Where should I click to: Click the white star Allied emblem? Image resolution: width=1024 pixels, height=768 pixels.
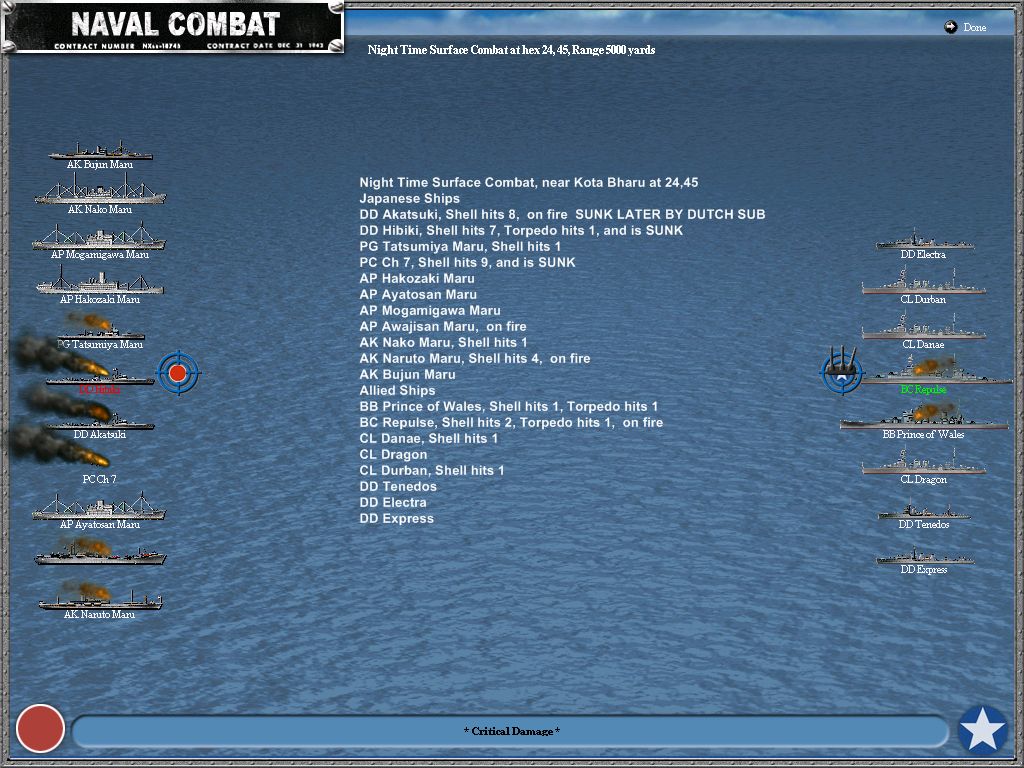pyautogui.click(x=982, y=729)
